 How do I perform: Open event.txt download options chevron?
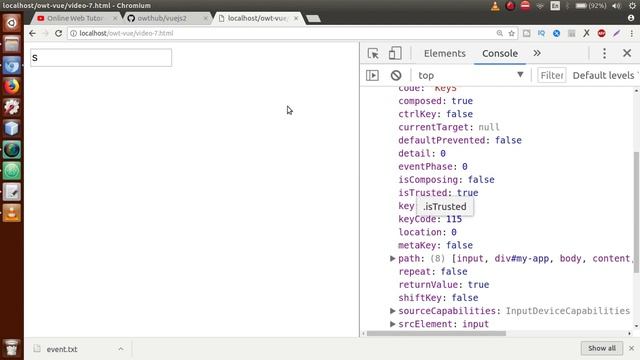tap(121, 349)
